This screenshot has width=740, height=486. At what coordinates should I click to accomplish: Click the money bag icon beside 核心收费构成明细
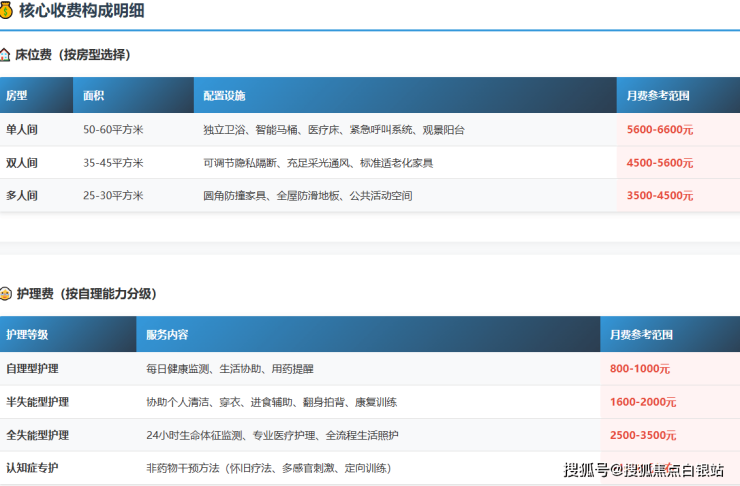(8, 12)
